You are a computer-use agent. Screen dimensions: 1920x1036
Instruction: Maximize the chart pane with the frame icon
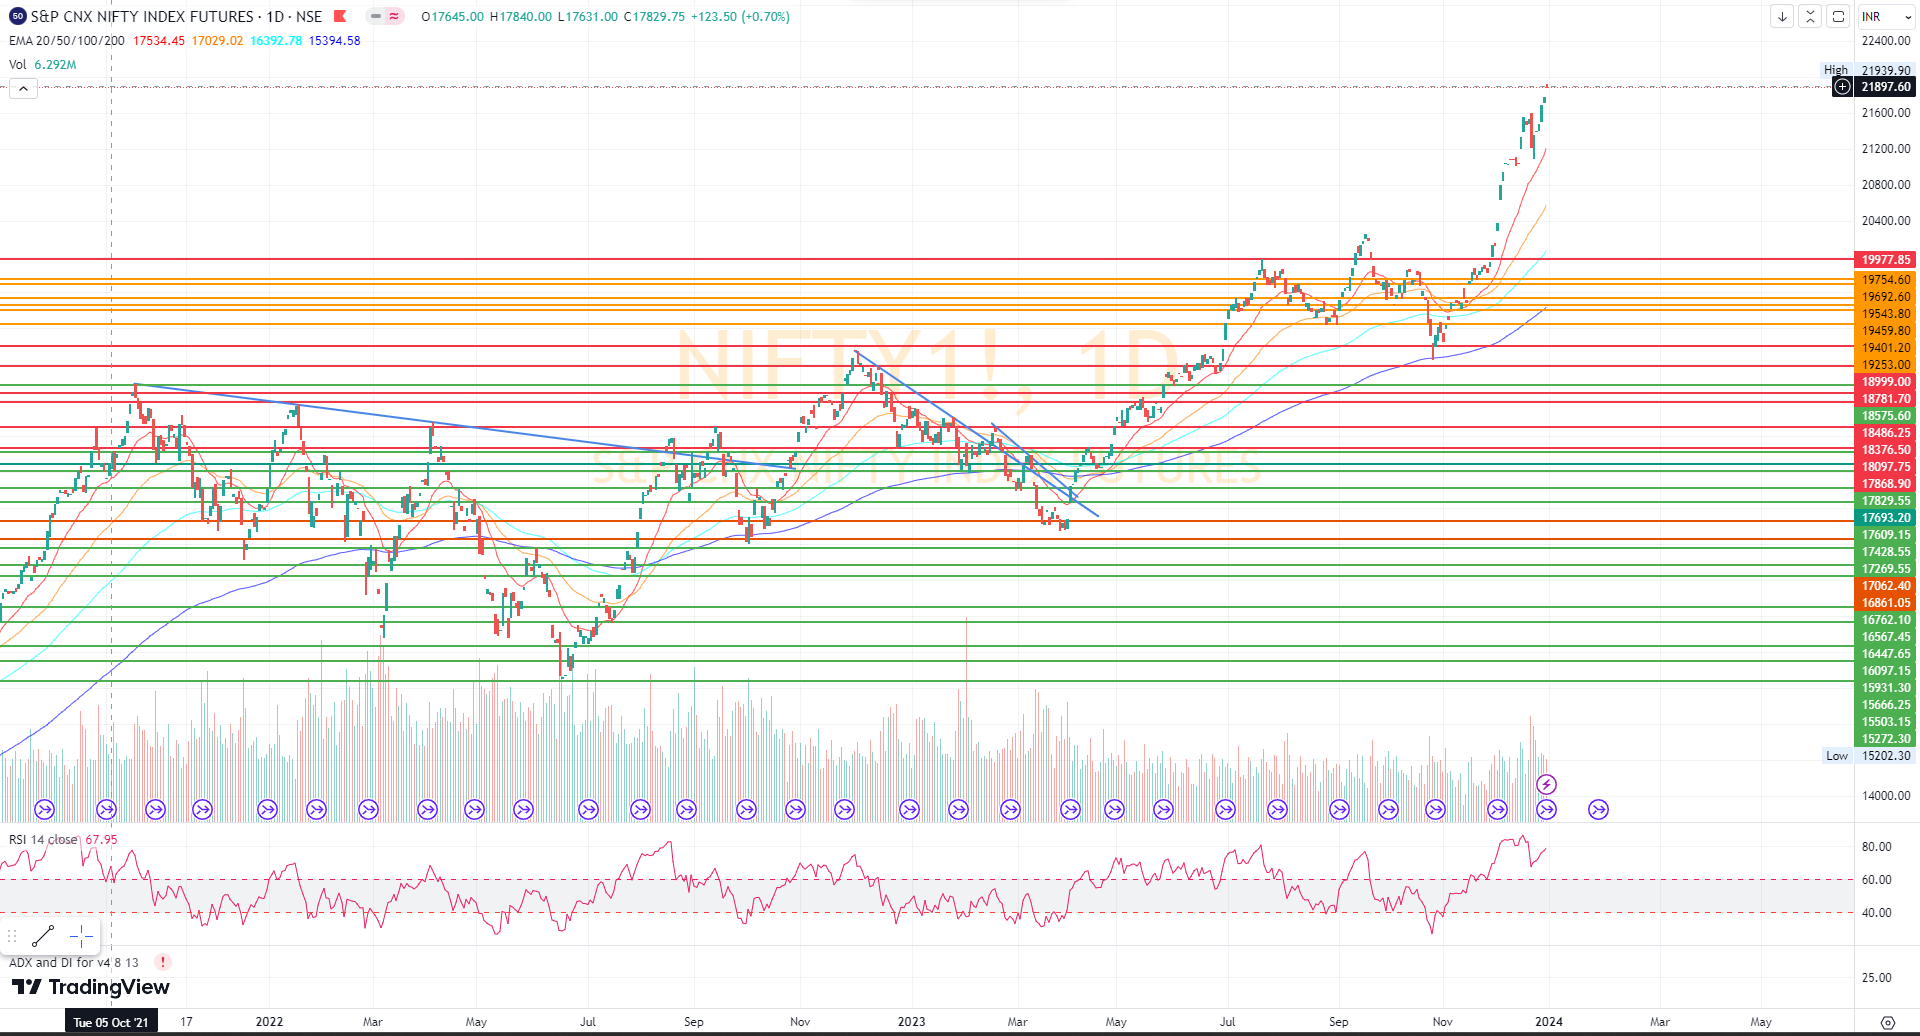coord(1838,16)
